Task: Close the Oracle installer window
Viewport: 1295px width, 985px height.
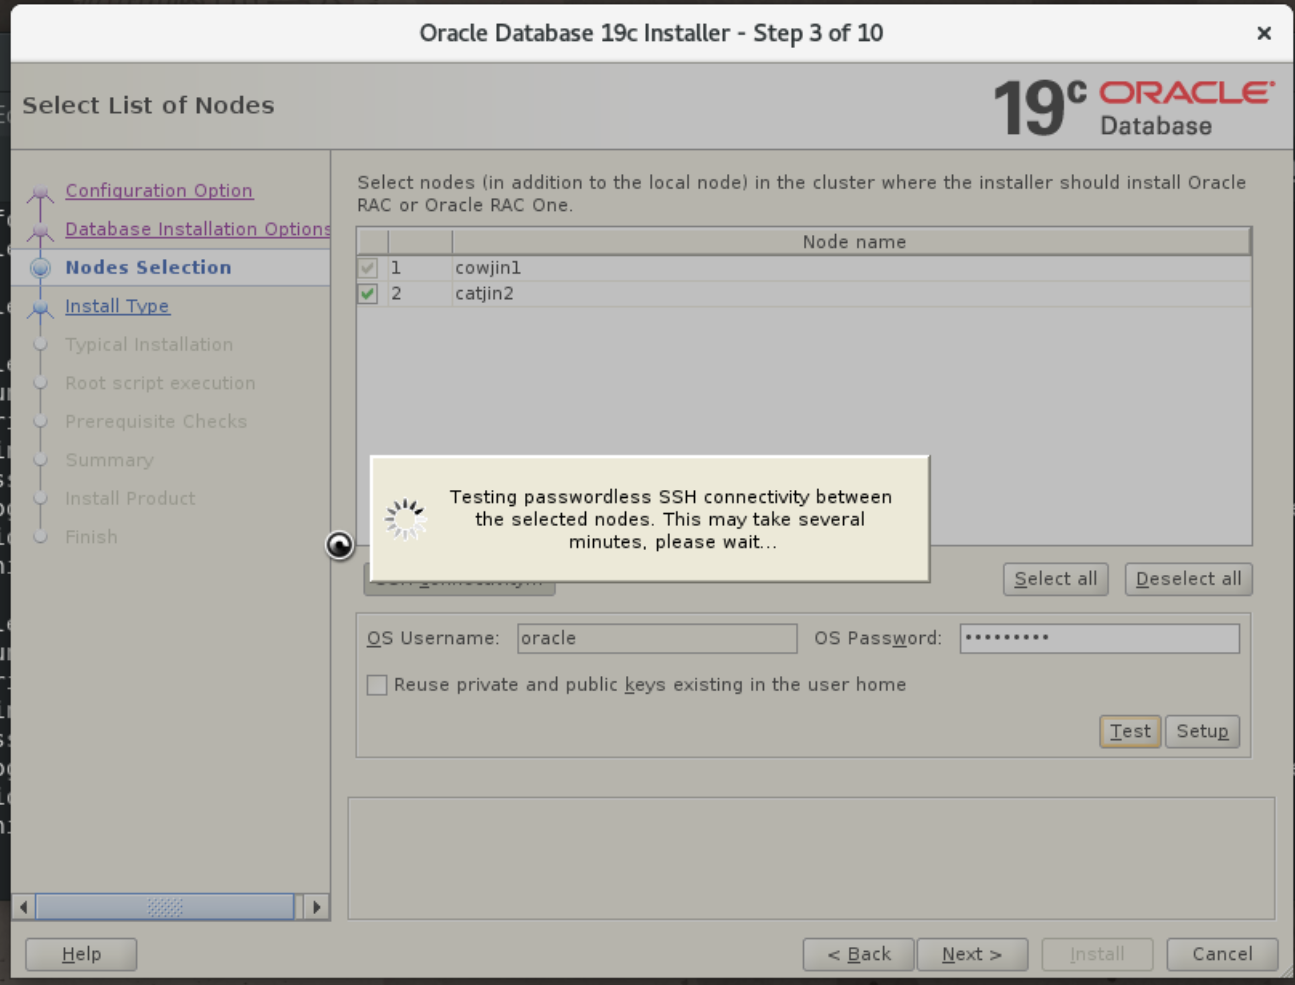Action: click(x=1264, y=33)
